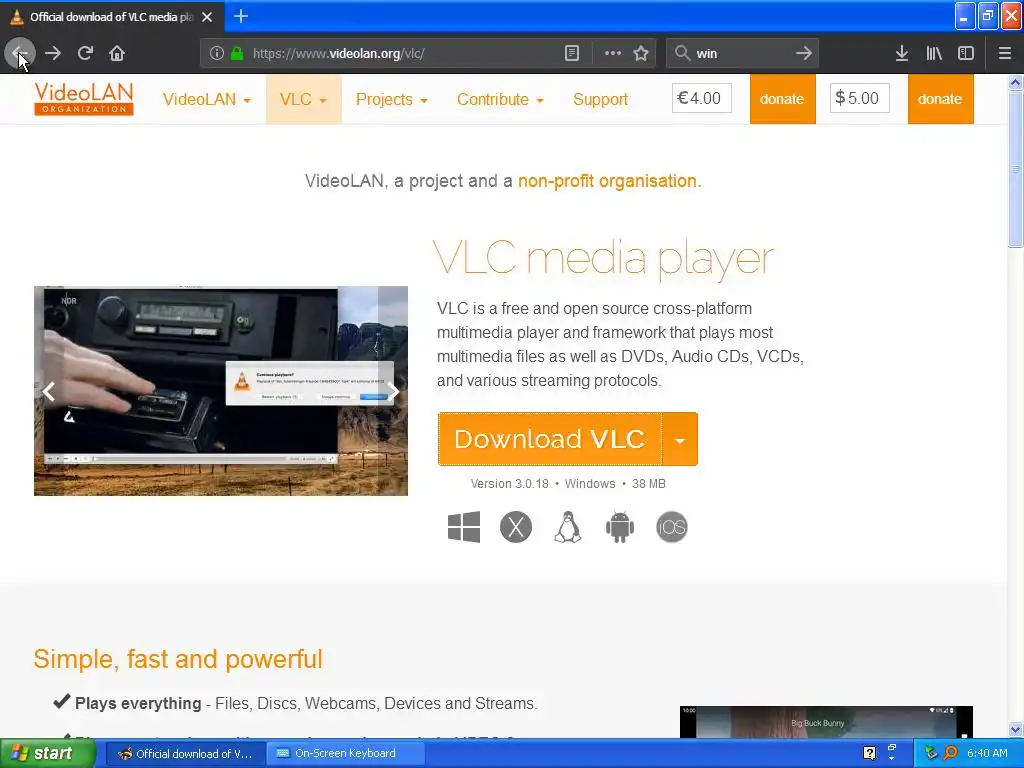Image resolution: width=1024 pixels, height=768 pixels.
Task: Expand the Projects navigation dropdown
Action: [391, 99]
